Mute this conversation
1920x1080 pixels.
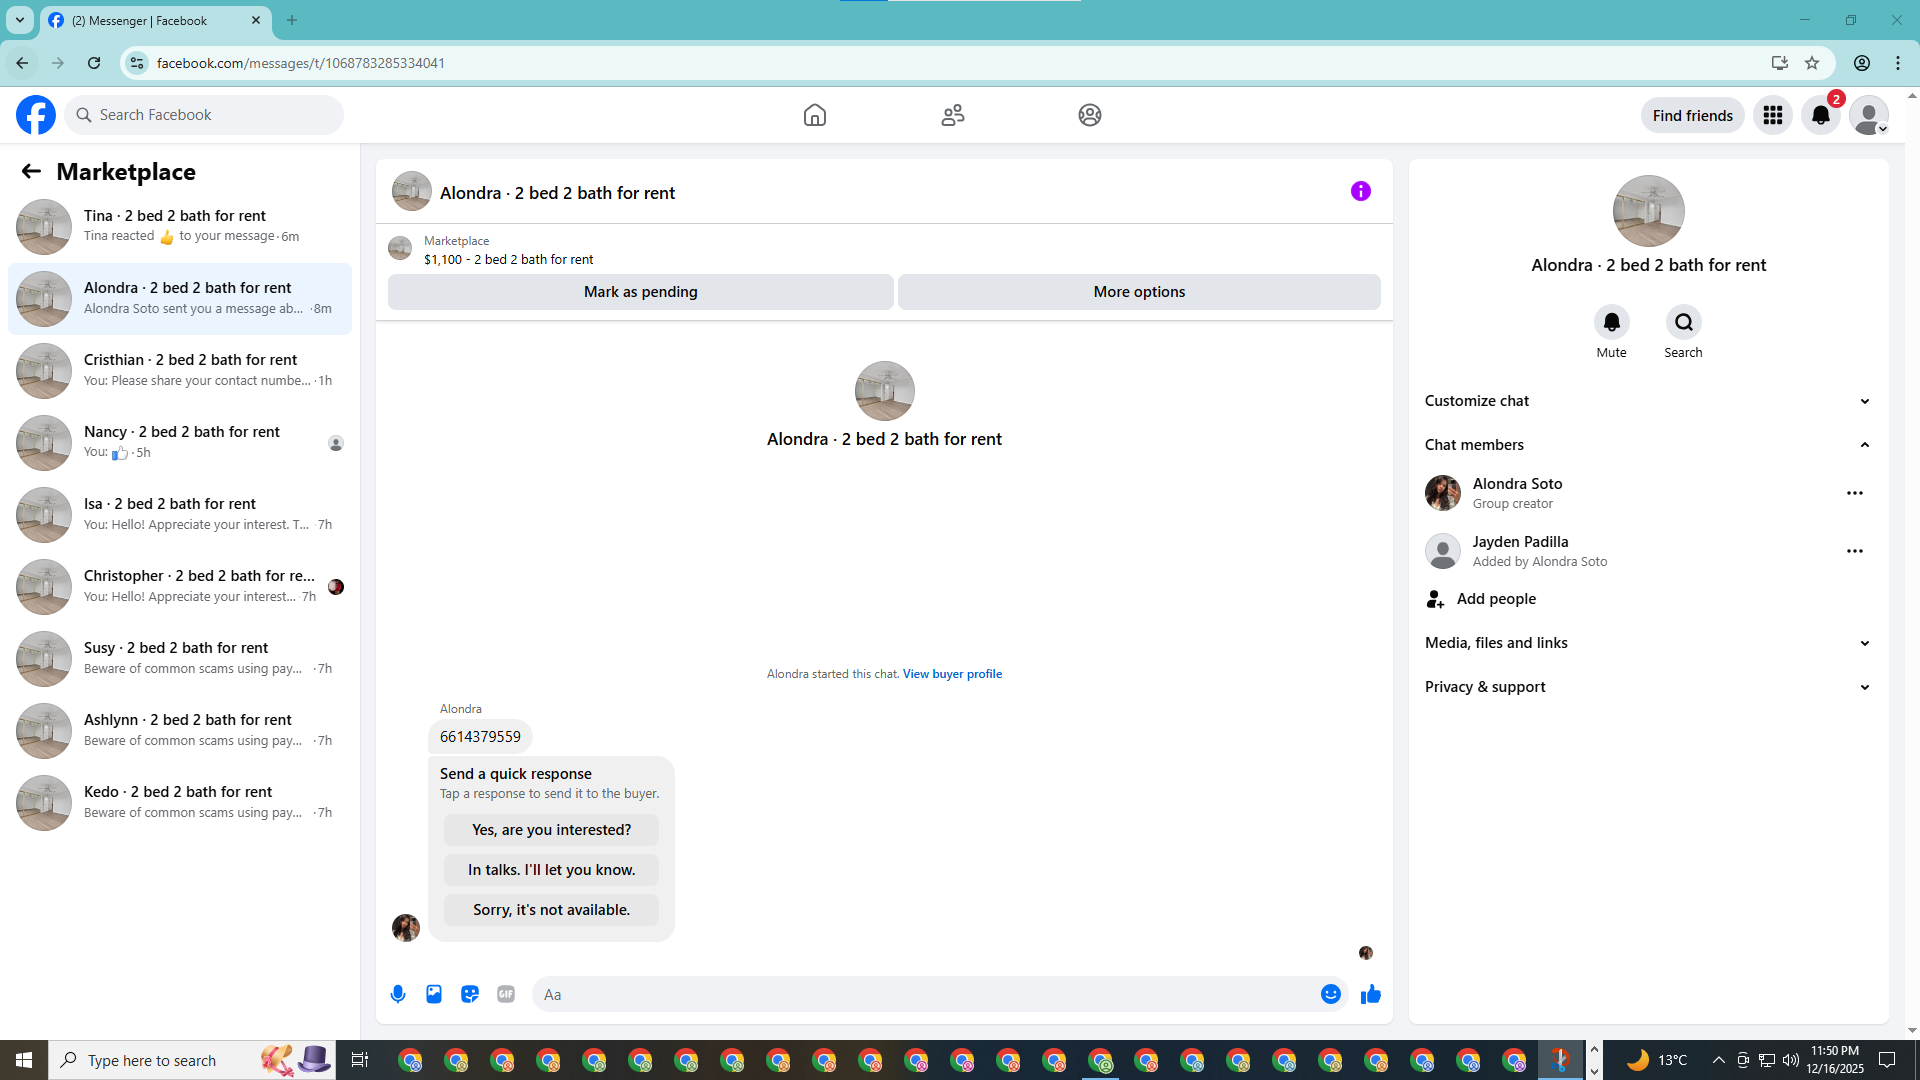(x=1612, y=322)
